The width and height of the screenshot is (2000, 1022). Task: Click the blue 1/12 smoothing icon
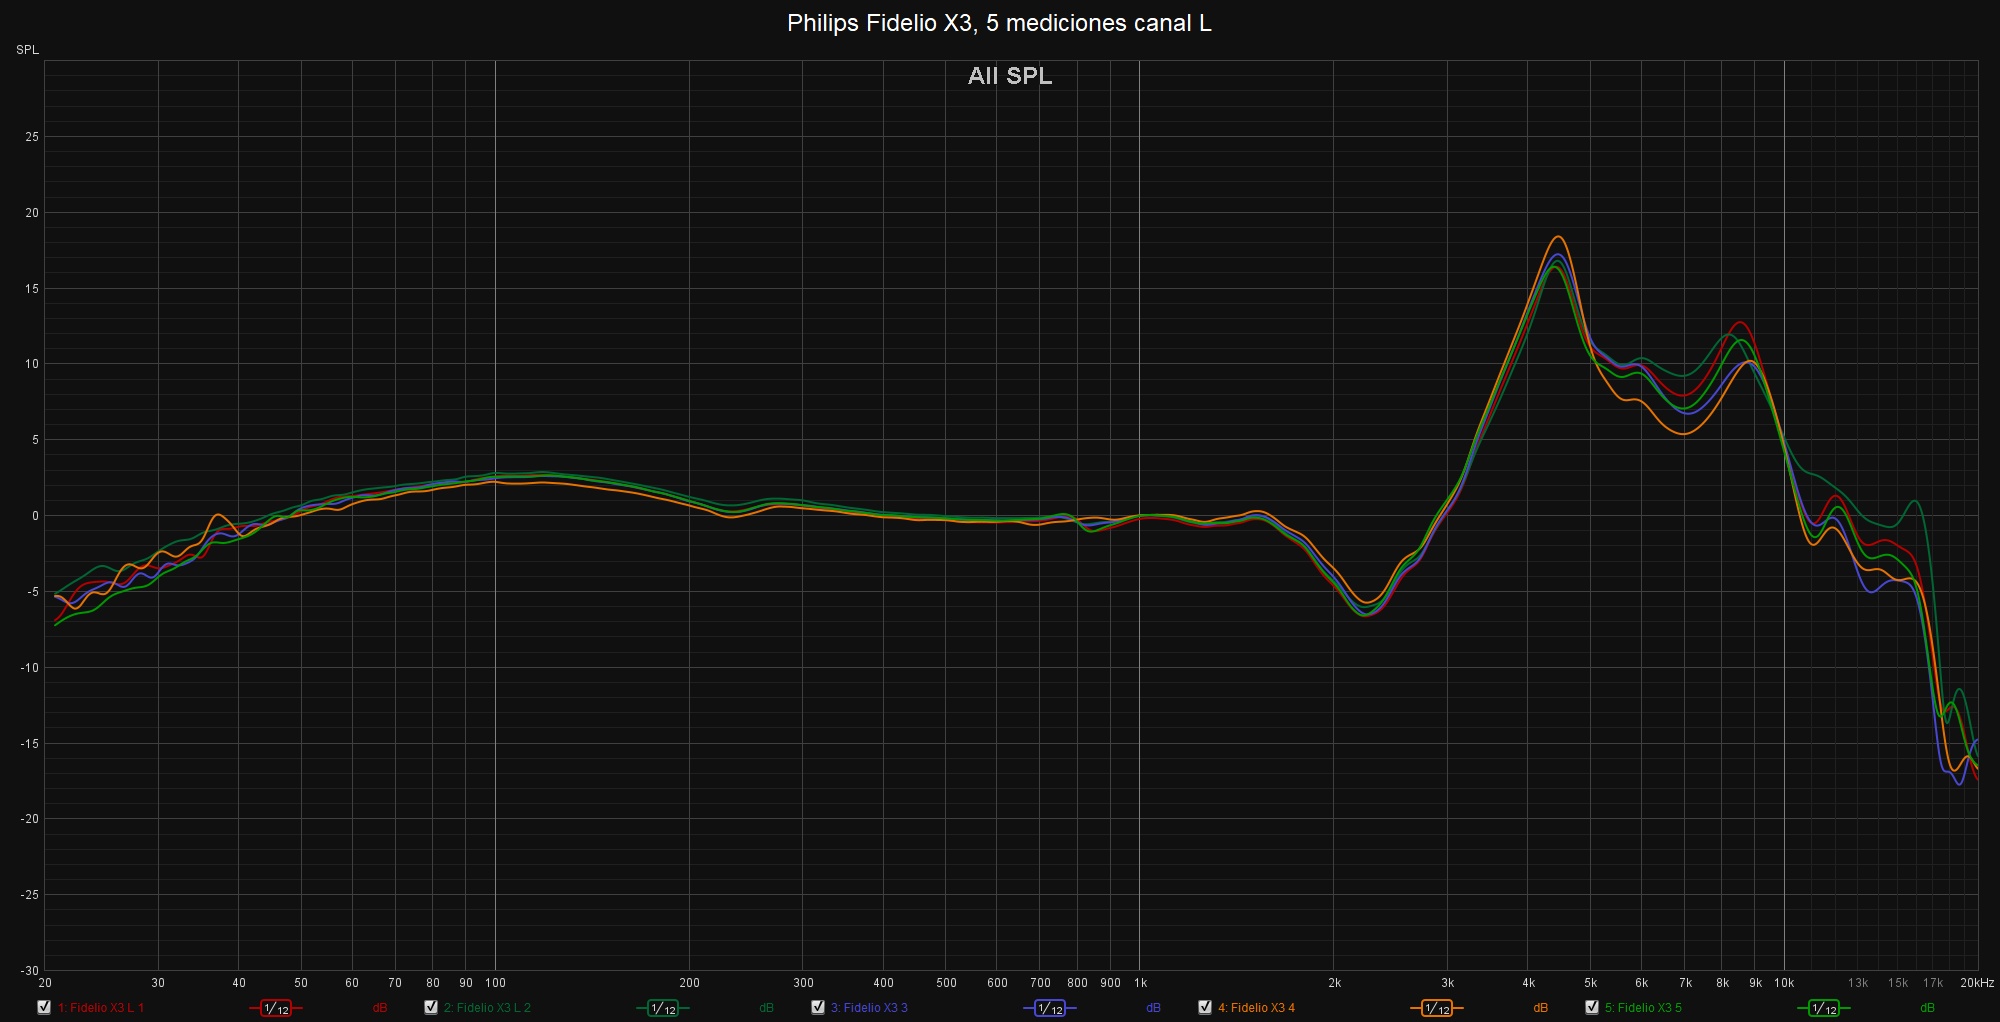(x=1050, y=1008)
